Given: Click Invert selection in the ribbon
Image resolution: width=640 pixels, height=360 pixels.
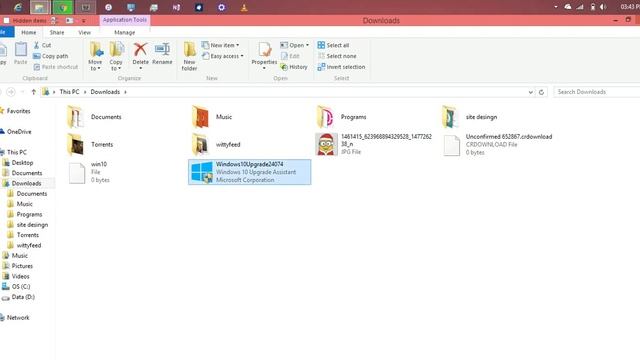Looking at the screenshot, I should point(341,67).
